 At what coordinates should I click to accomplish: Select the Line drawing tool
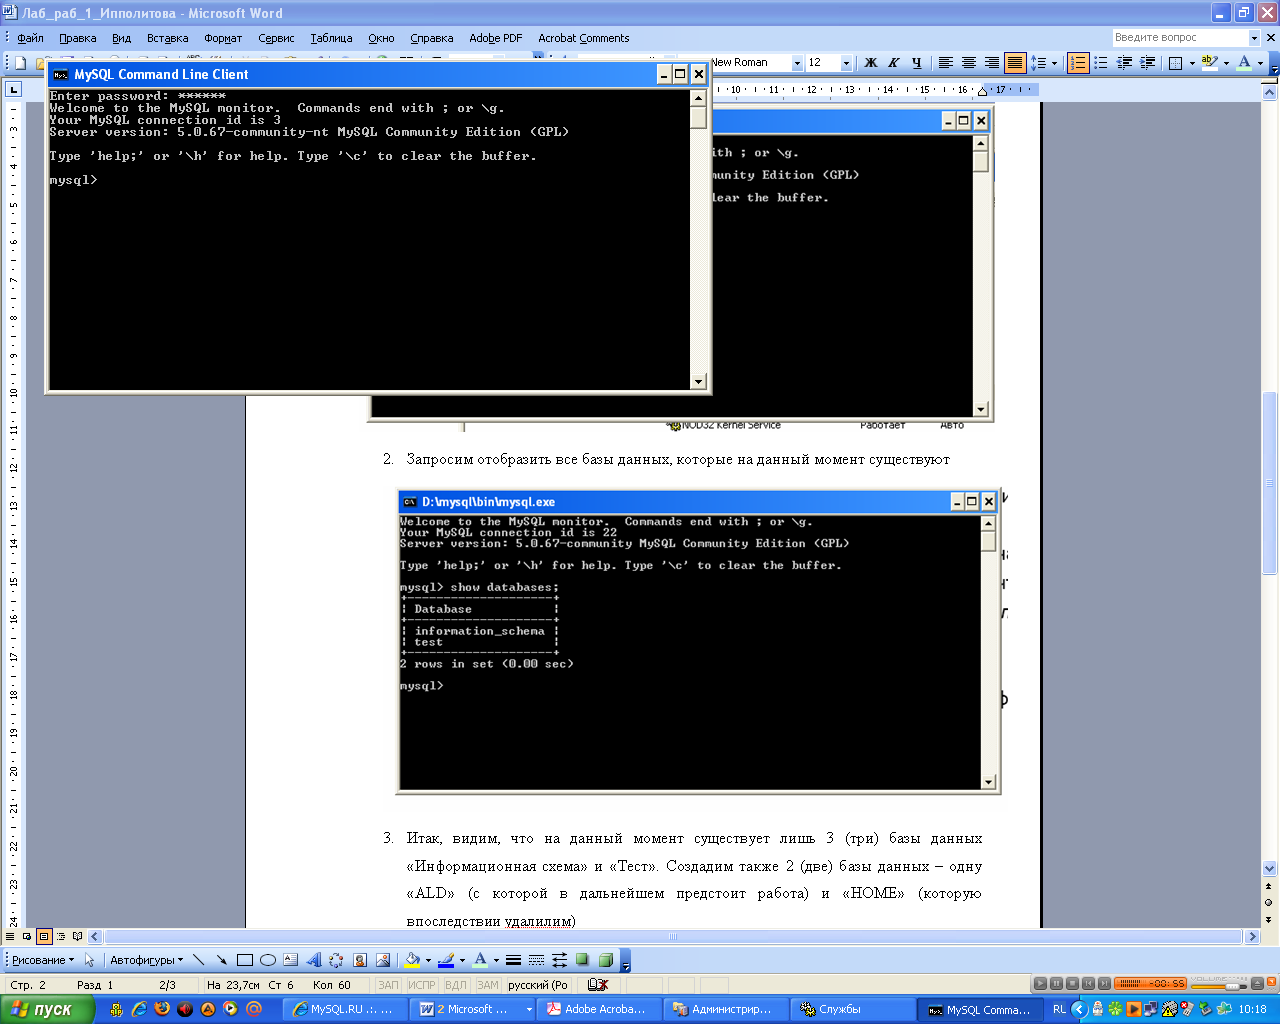coord(198,960)
